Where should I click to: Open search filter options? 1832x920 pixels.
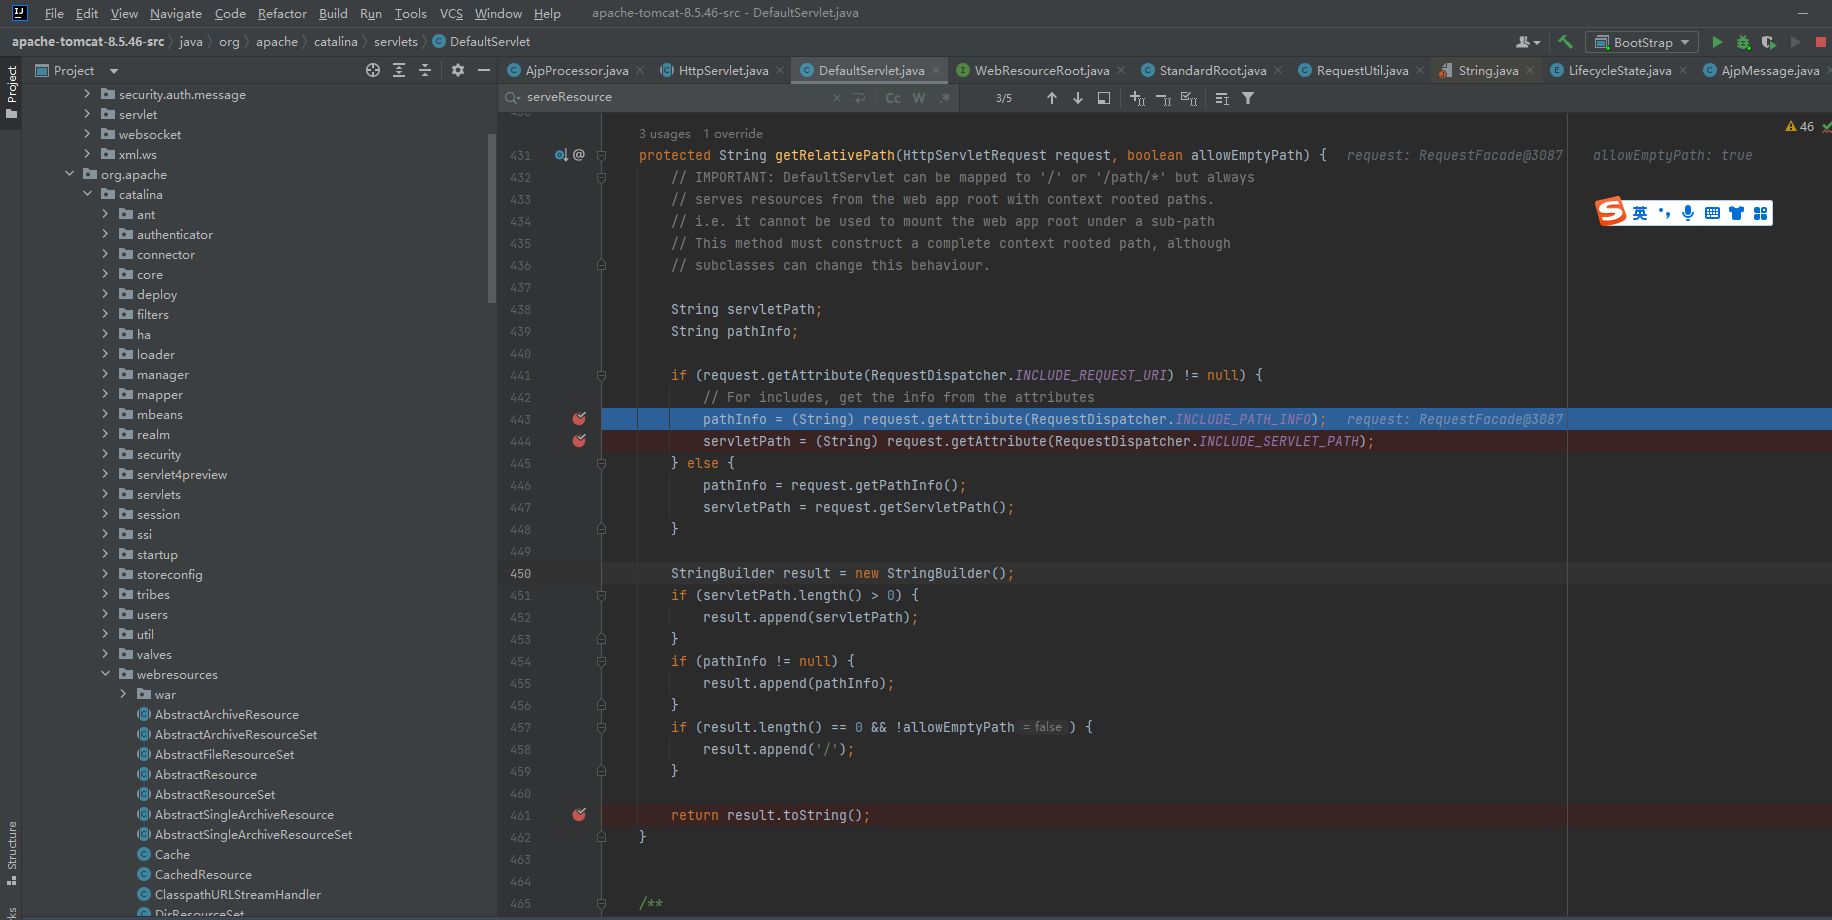pos(1248,98)
